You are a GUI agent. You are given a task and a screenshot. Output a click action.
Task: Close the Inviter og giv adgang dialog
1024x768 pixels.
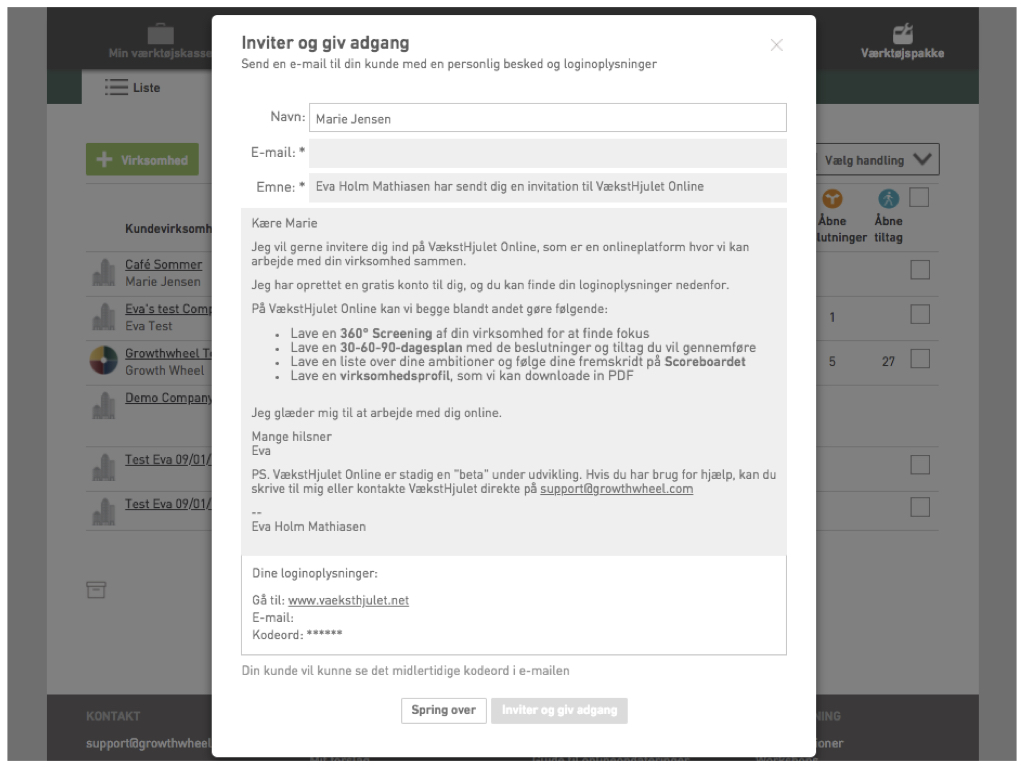[x=776, y=45]
